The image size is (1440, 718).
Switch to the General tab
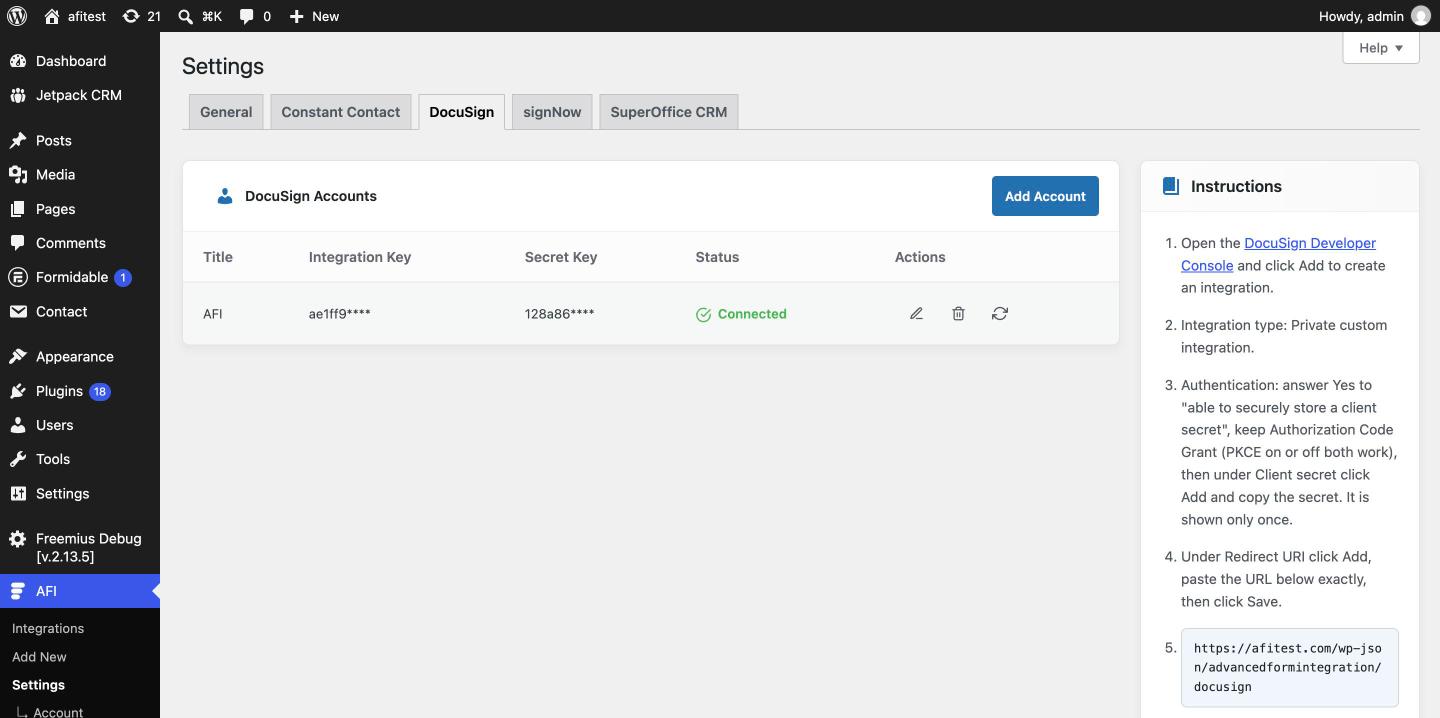226,112
